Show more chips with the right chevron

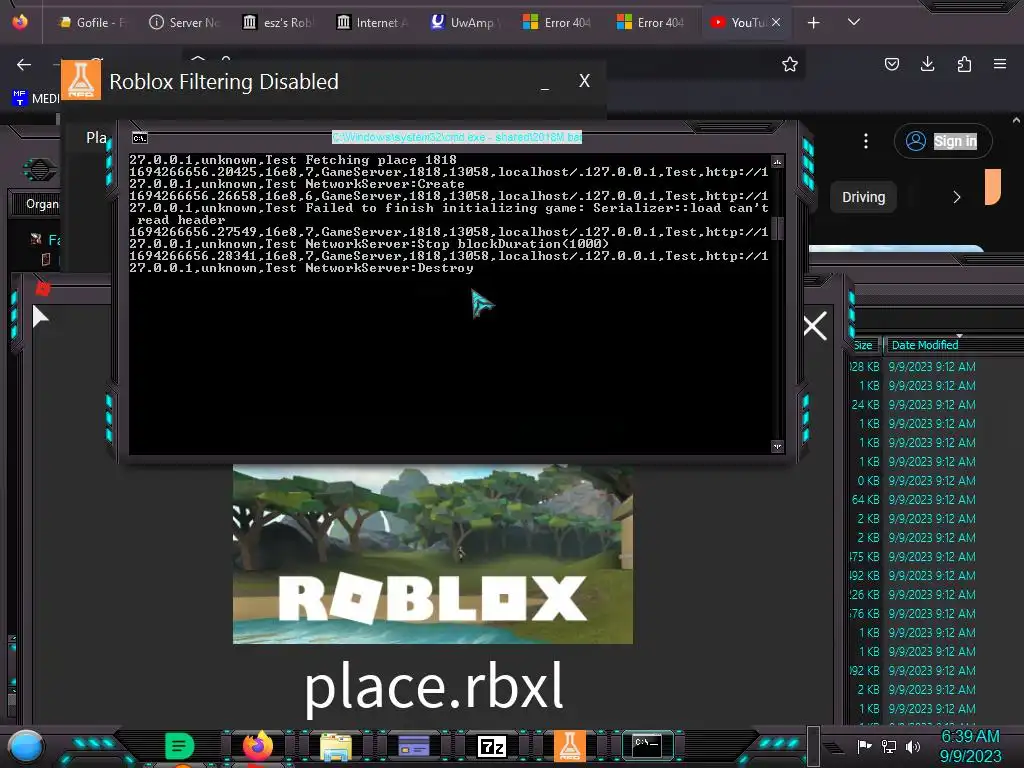957,197
